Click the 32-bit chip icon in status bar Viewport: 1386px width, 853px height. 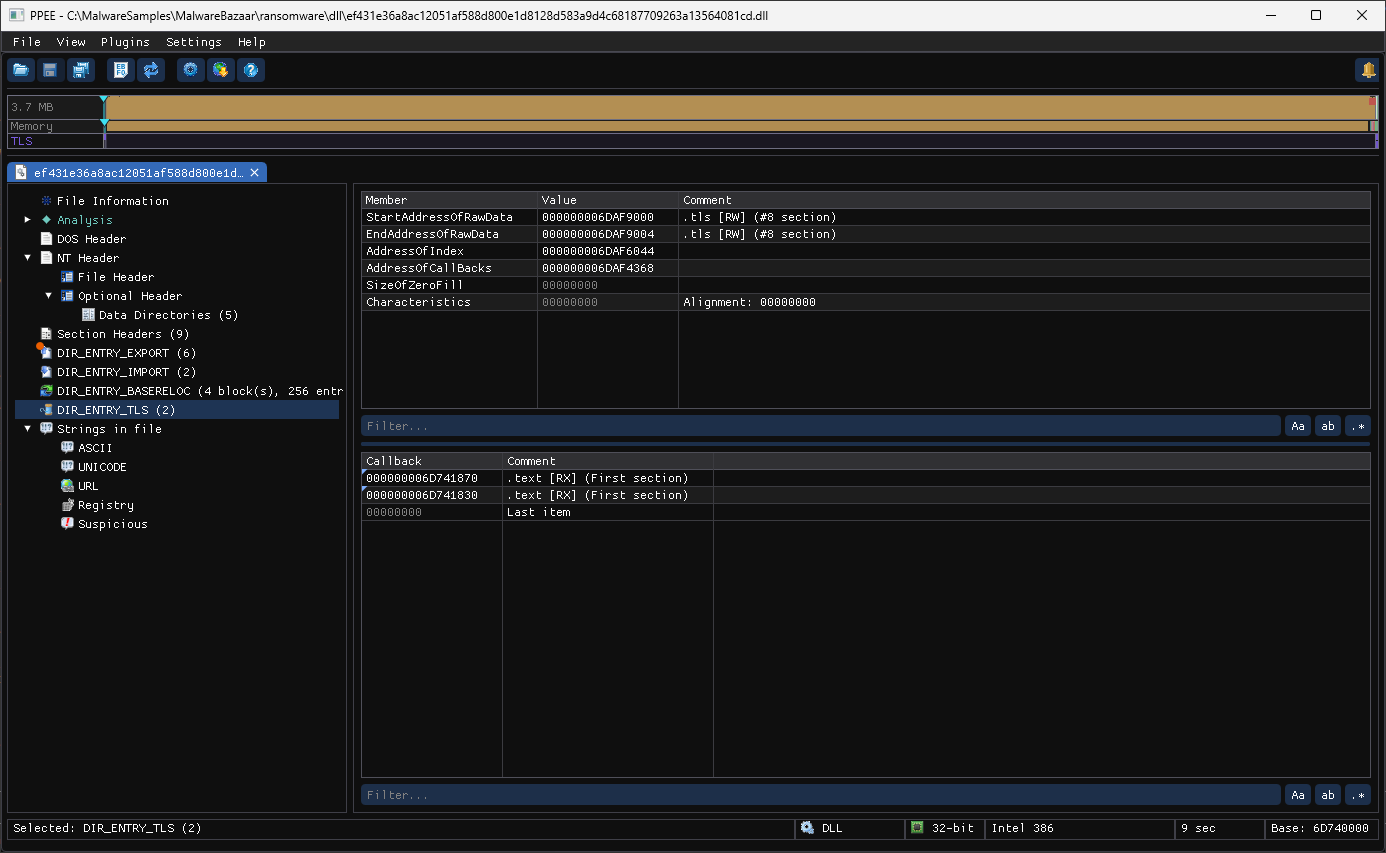coord(917,828)
